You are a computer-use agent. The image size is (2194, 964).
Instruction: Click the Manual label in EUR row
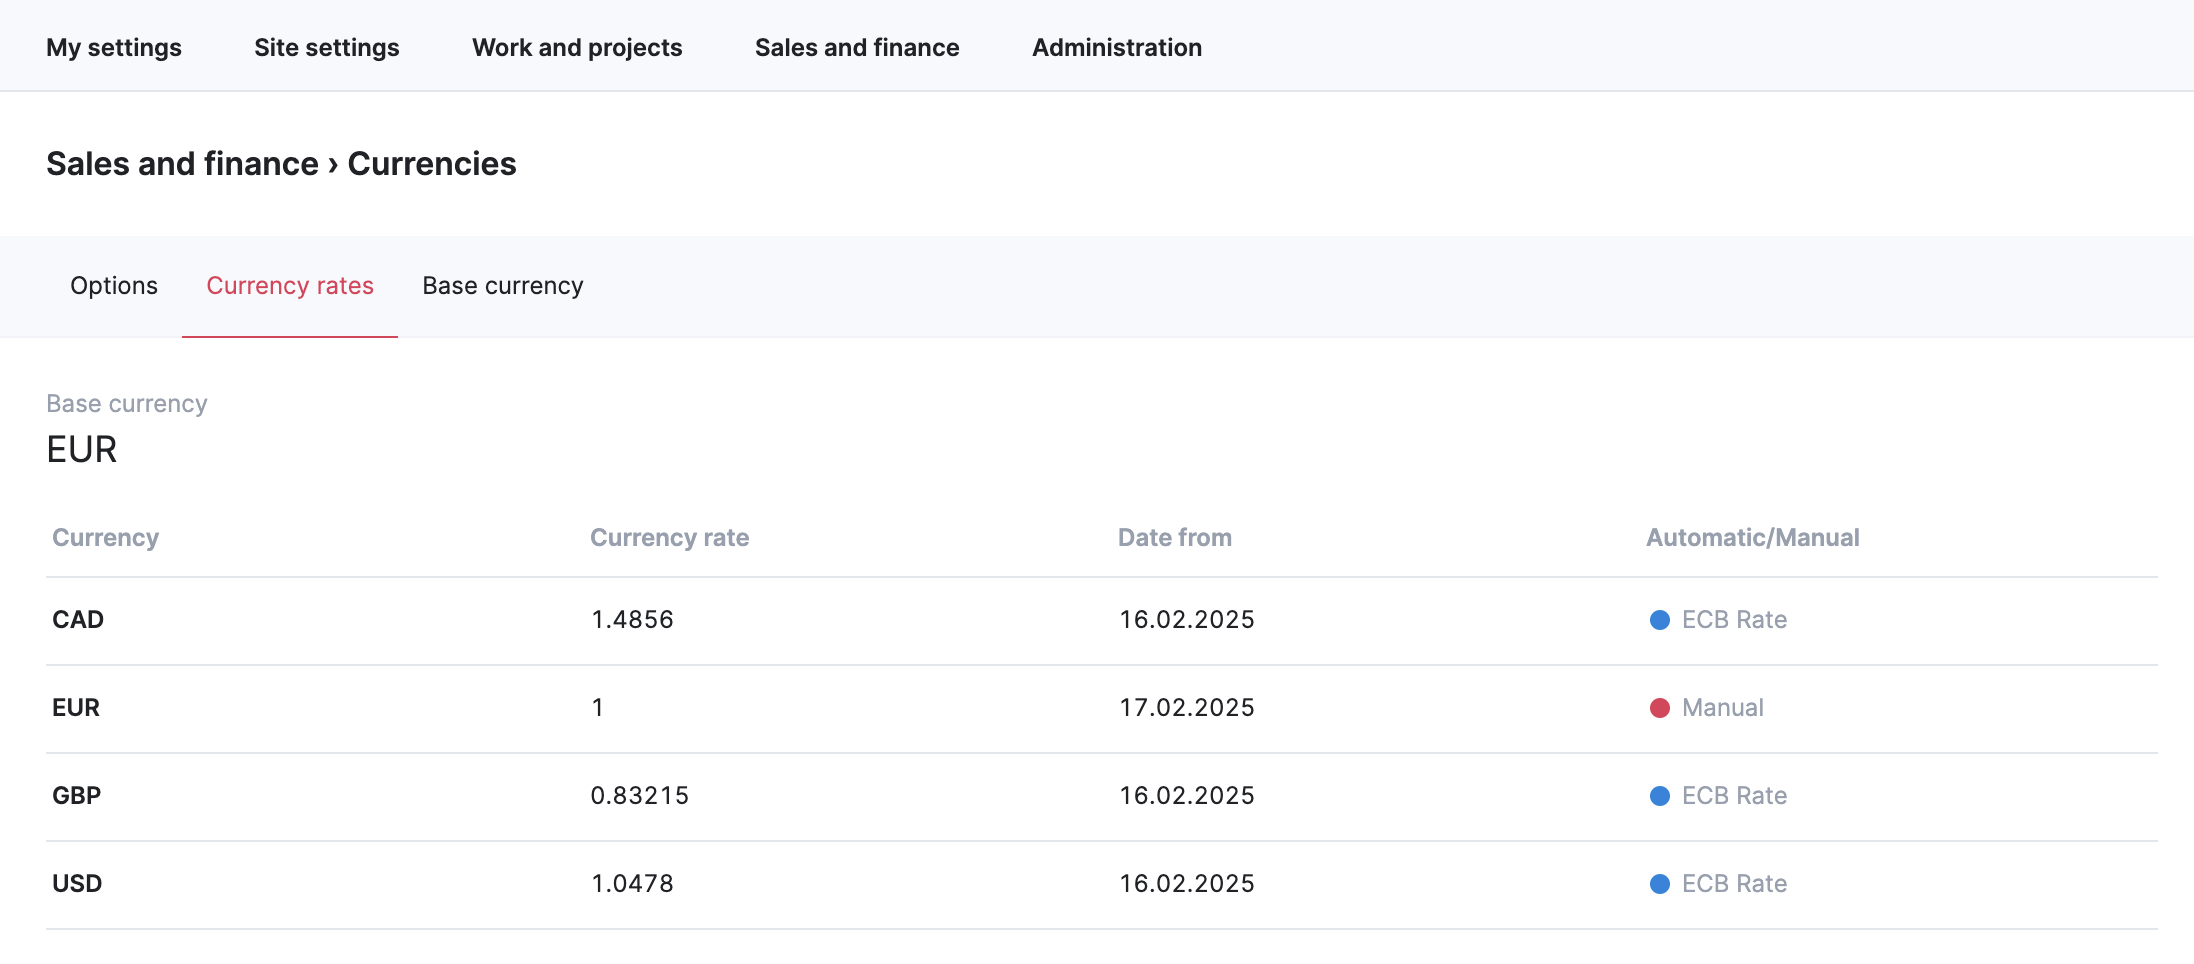(x=1722, y=708)
